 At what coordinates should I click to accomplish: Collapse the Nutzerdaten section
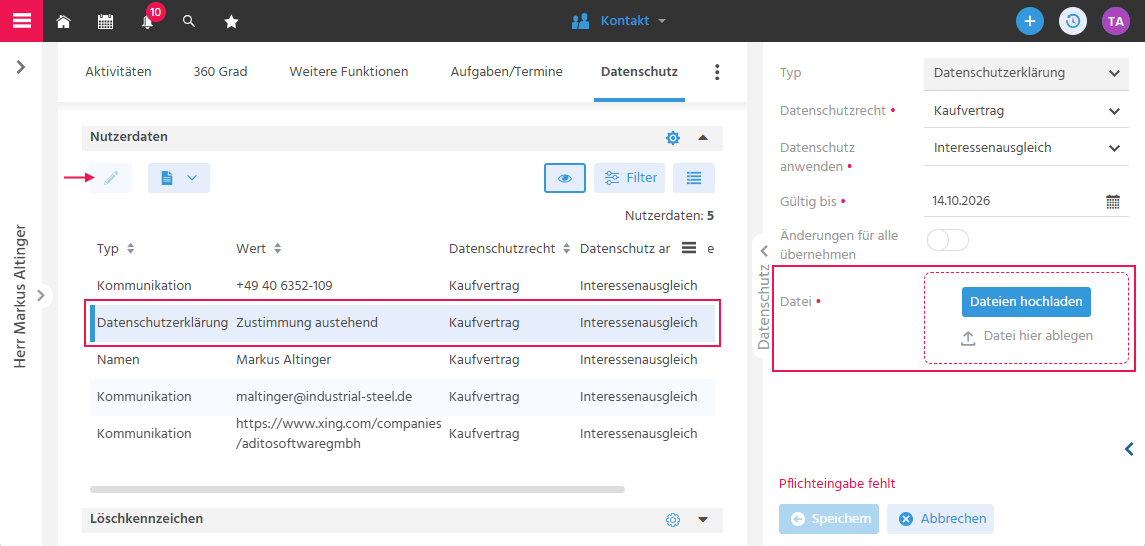point(703,137)
